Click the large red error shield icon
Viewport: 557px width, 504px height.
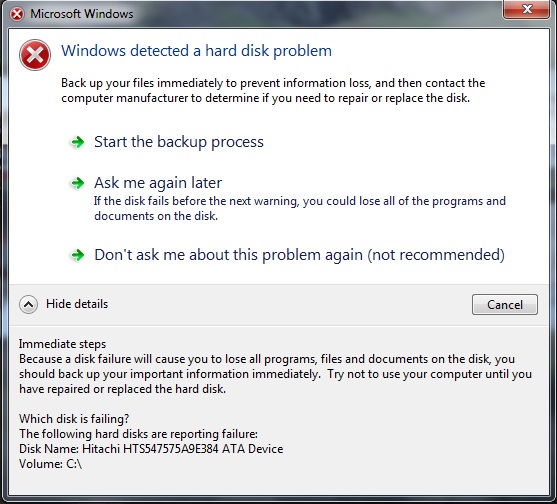click(x=35, y=55)
